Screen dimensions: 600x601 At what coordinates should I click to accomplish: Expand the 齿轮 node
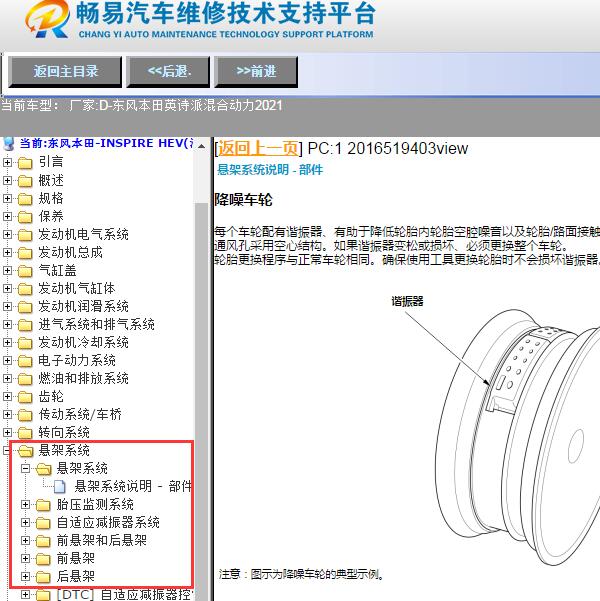(7, 397)
